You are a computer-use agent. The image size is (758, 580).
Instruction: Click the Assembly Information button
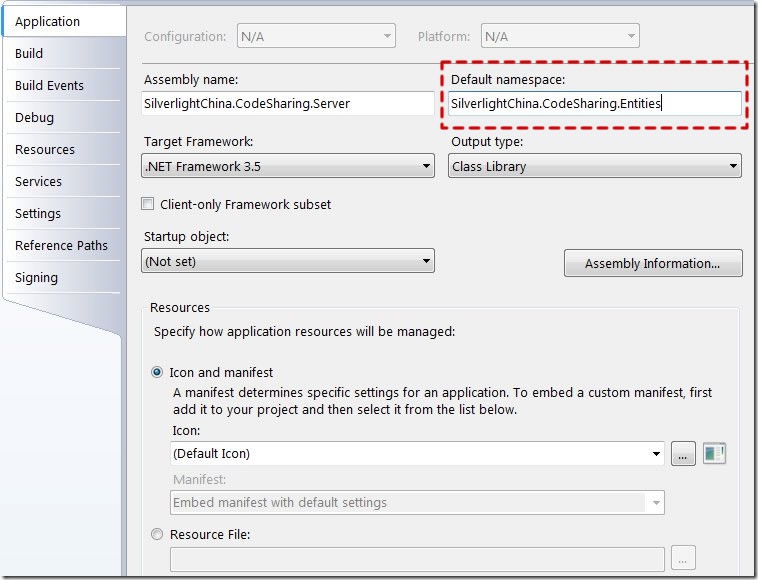click(x=653, y=263)
